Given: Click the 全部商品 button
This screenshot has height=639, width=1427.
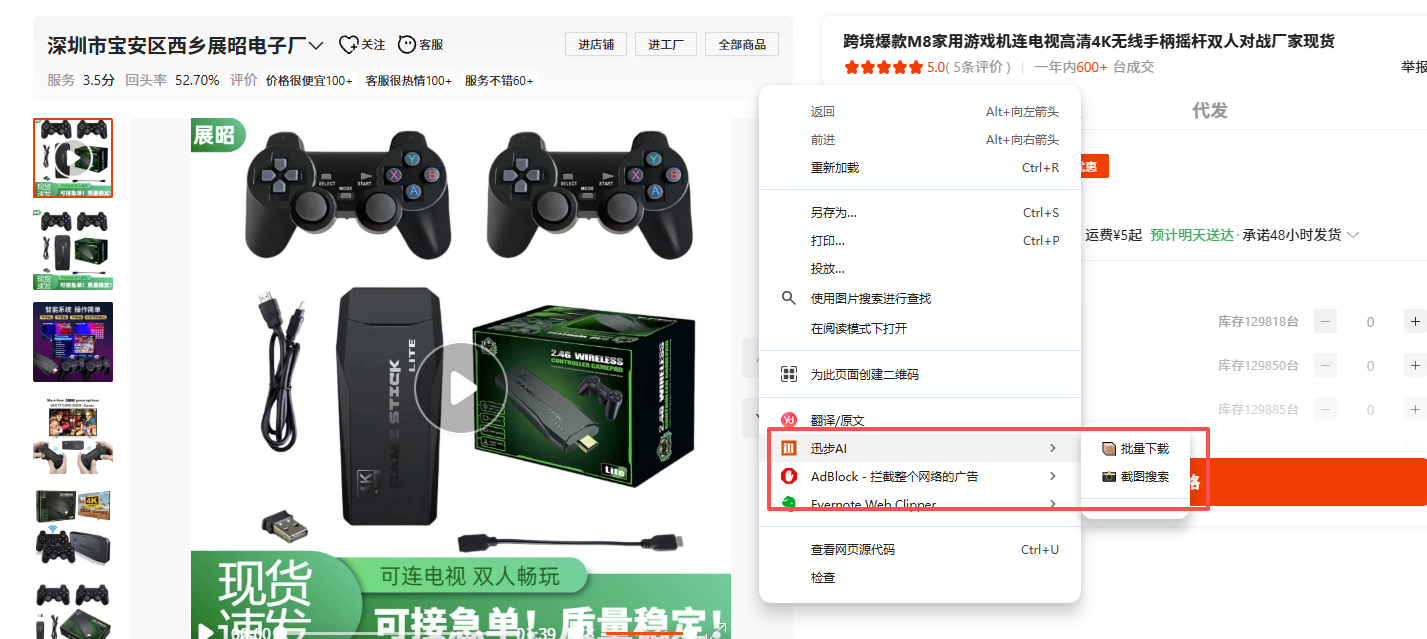Looking at the screenshot, I should pos(742,44).
